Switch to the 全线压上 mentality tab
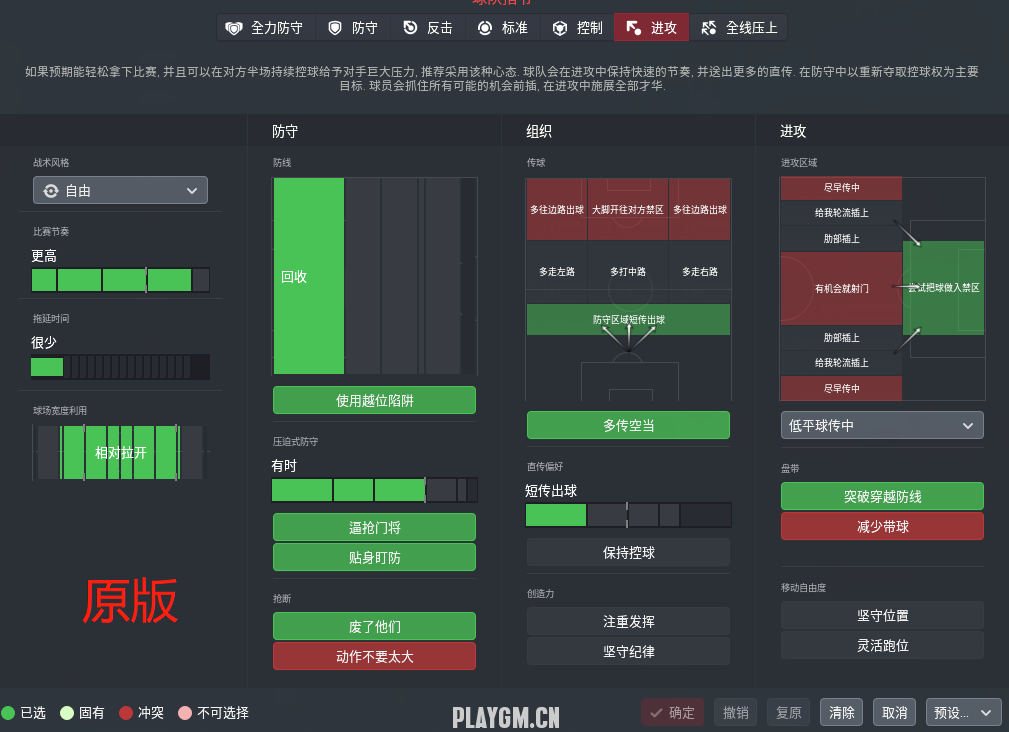 (x=740, y=28)
